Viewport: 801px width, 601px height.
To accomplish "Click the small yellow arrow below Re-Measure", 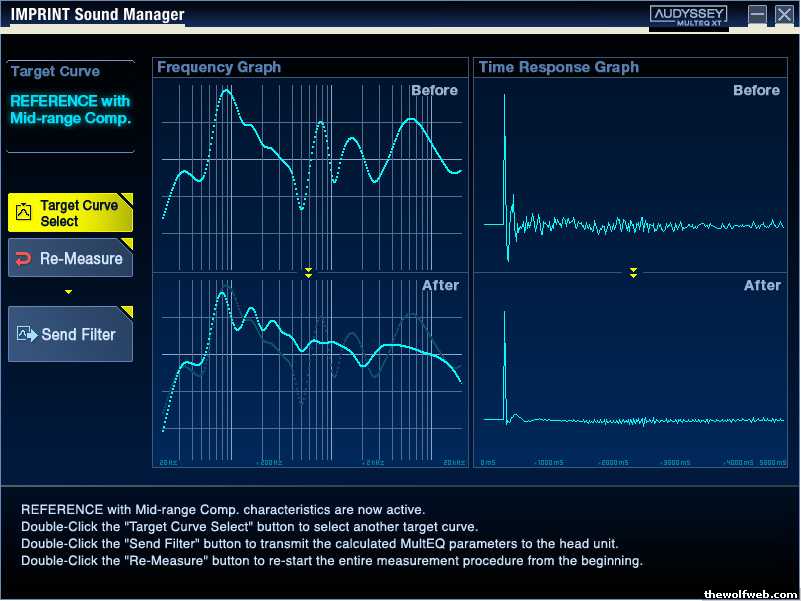I will pos(68,292).
